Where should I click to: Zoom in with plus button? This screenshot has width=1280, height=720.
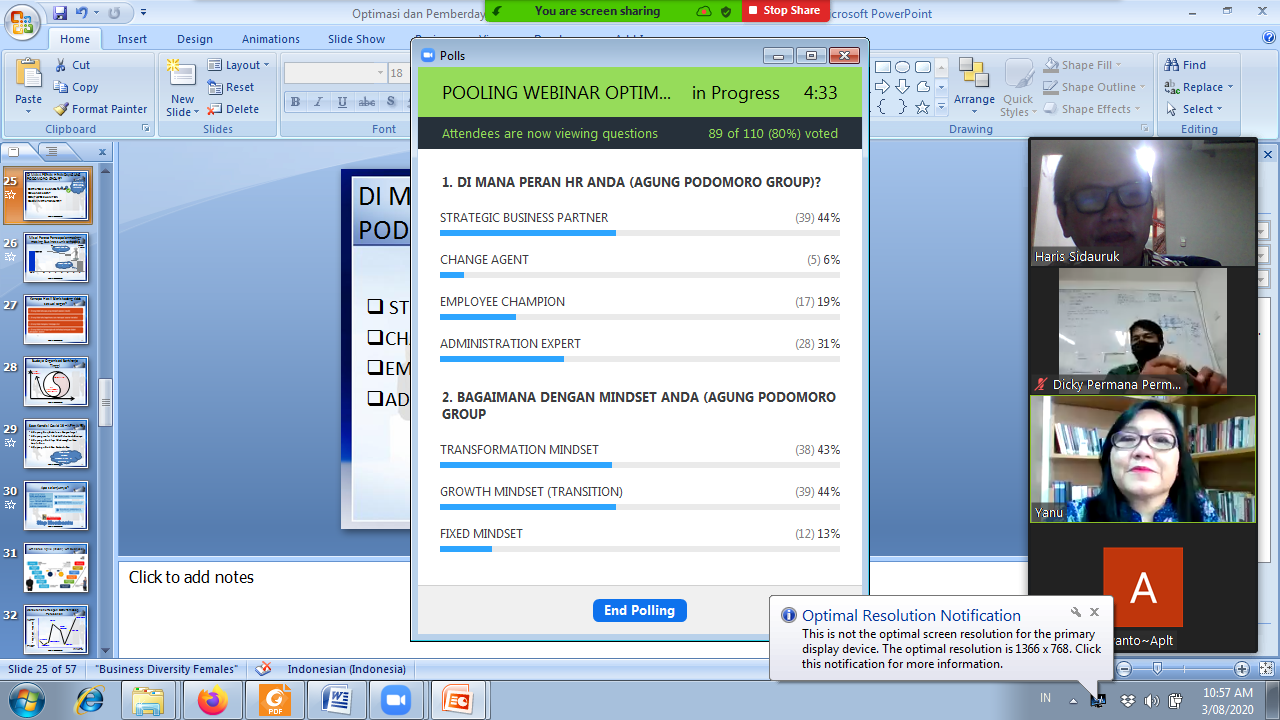[1242, 669]
